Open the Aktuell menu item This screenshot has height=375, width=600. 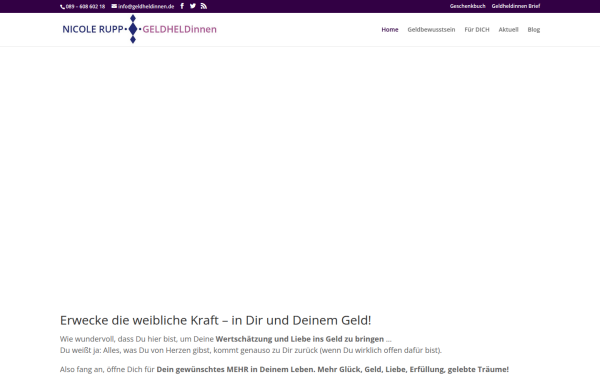point(508,29)
